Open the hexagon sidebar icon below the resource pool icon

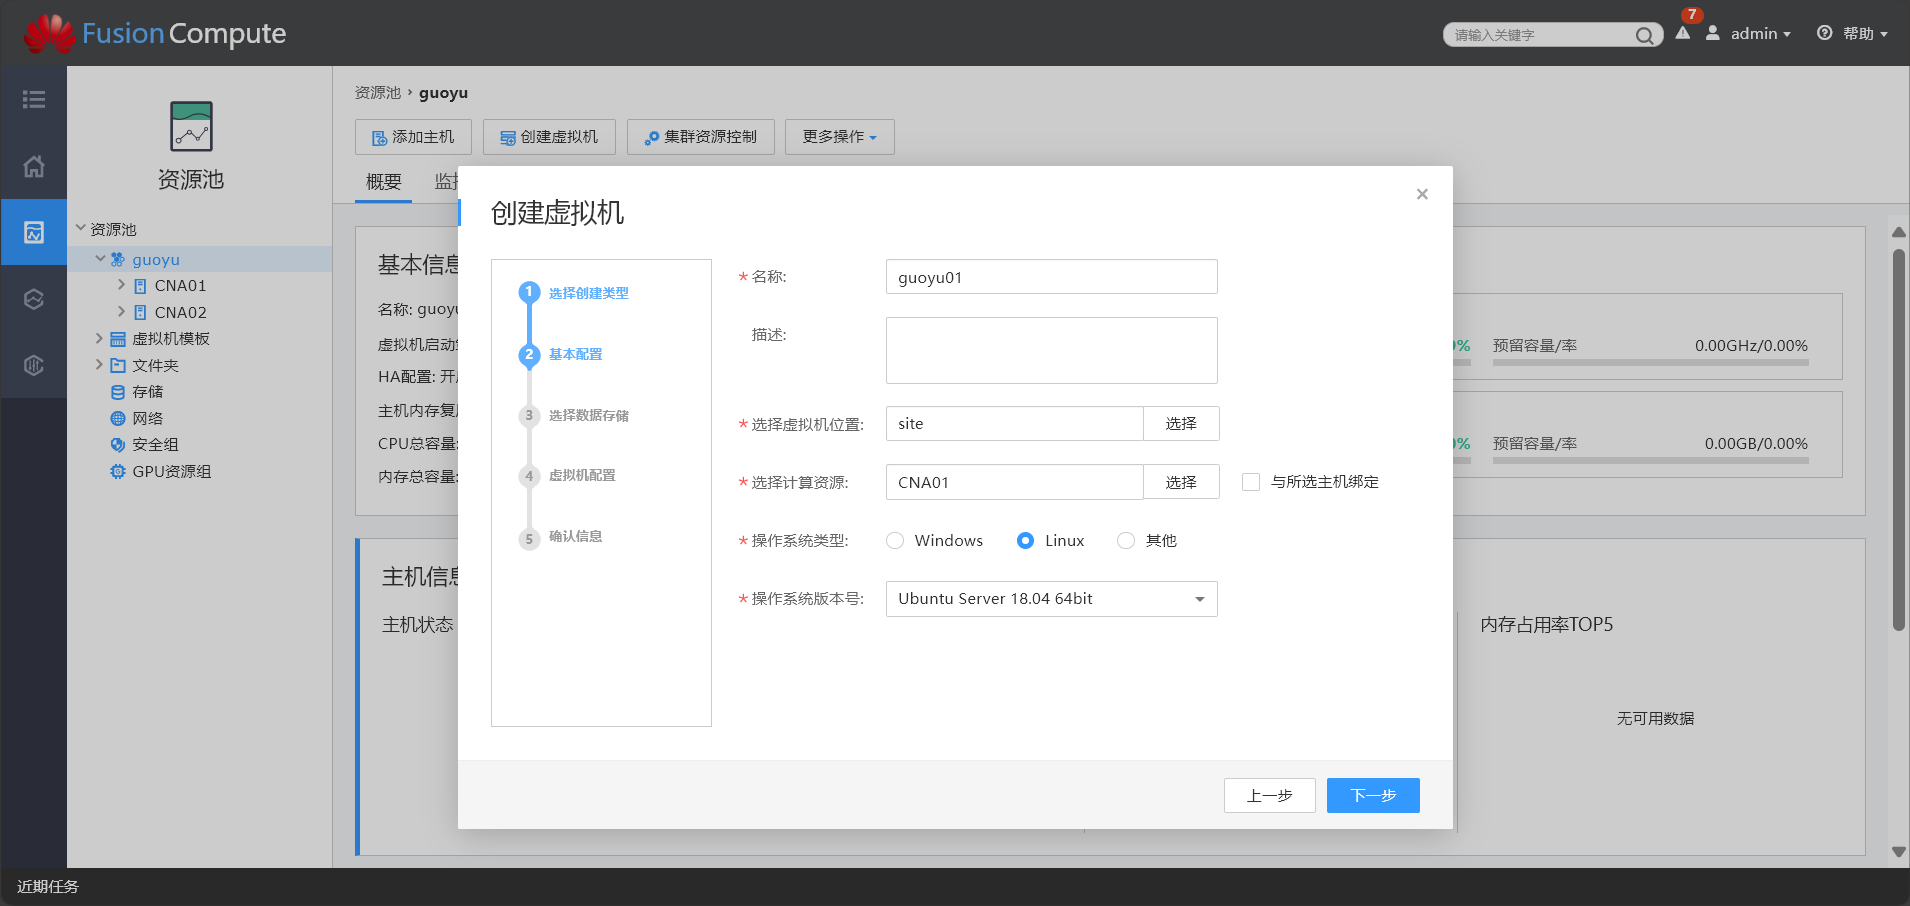tap(34, 299)
